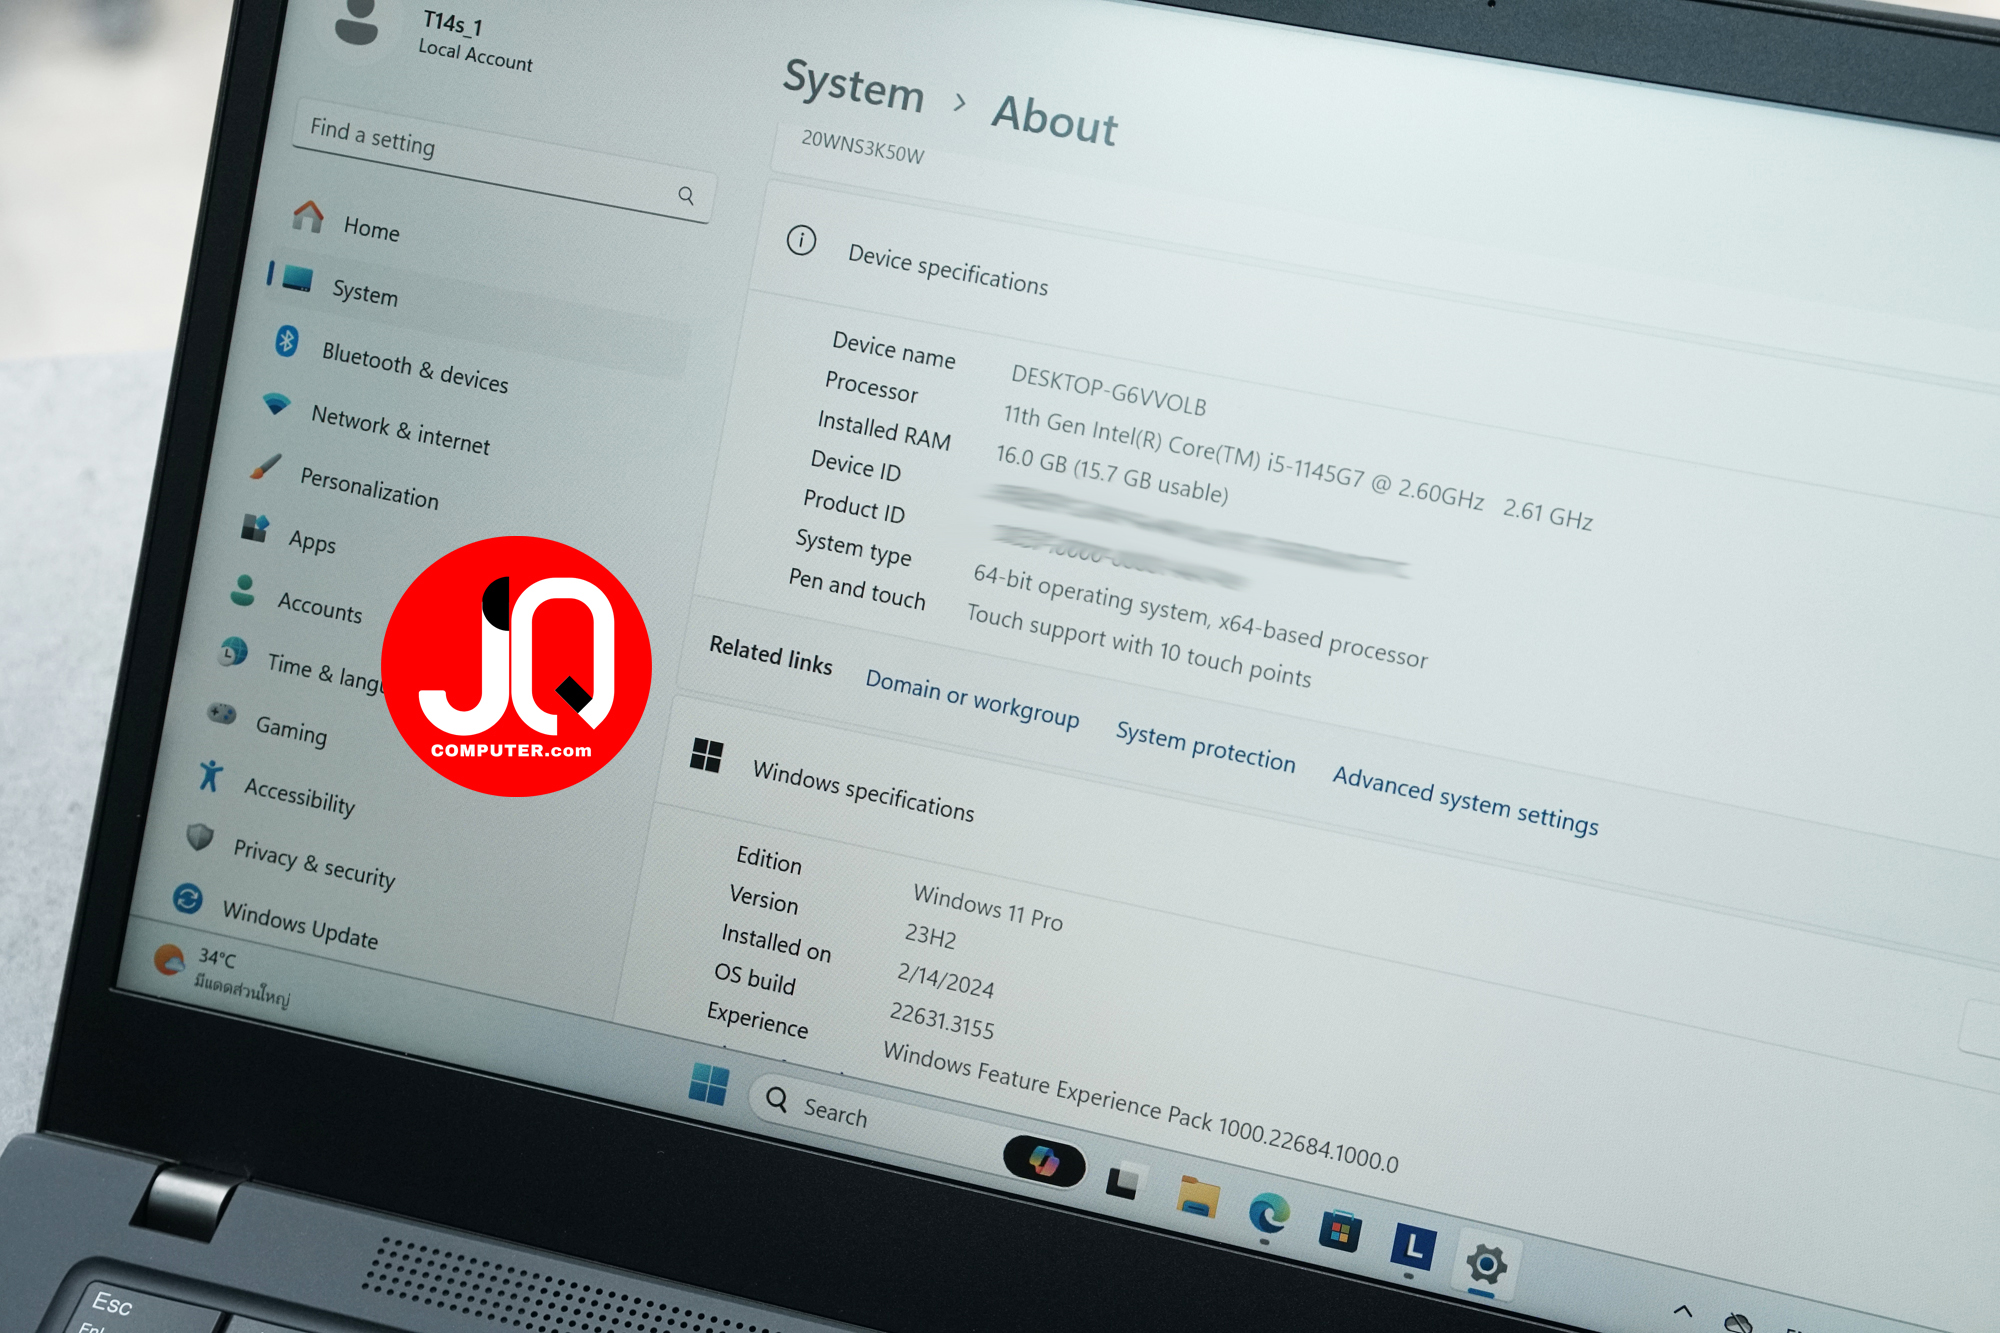Click the Privacy shield icon
Screen dimensions: 2000x1333
click(x=200, y=836)
